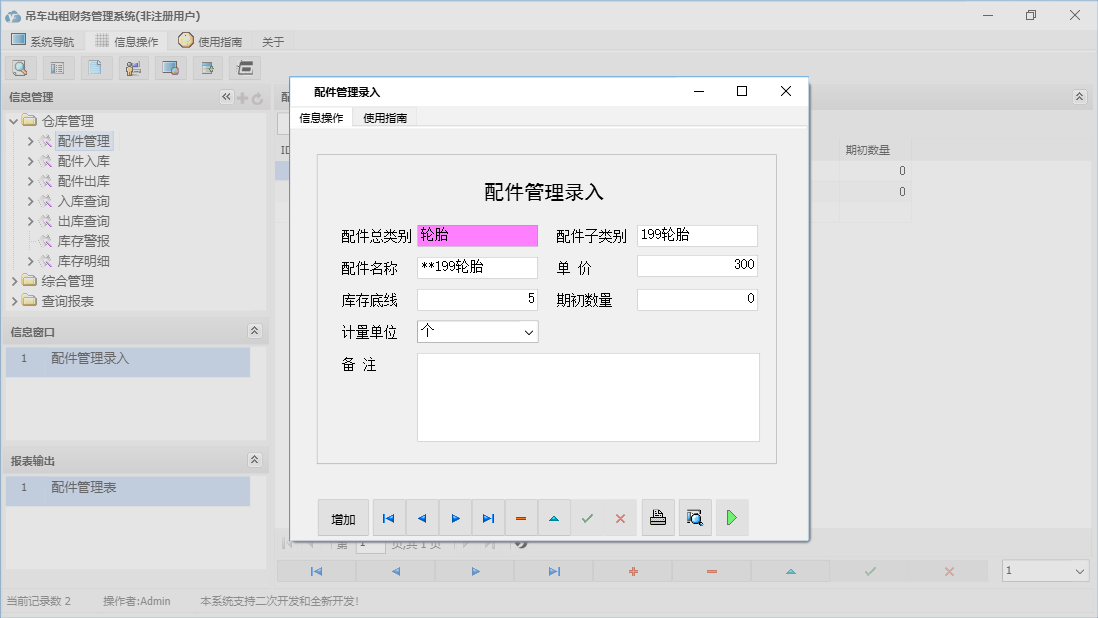Click the report view icon in main toolbar
The width and height of the screenshot is (1098, 618).
(x=57, y=67)
